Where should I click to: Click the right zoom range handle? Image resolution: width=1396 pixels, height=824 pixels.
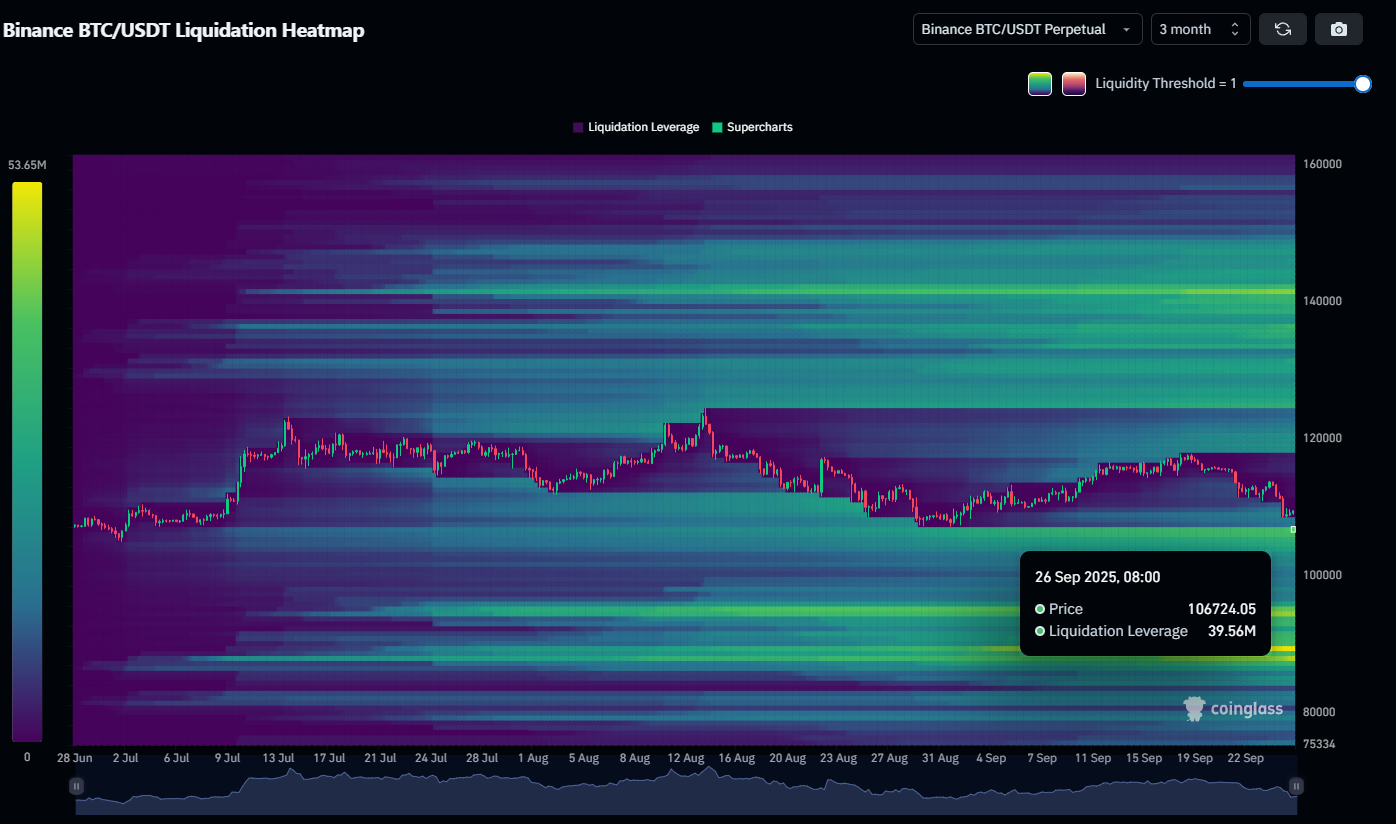tap(1295, 787)
